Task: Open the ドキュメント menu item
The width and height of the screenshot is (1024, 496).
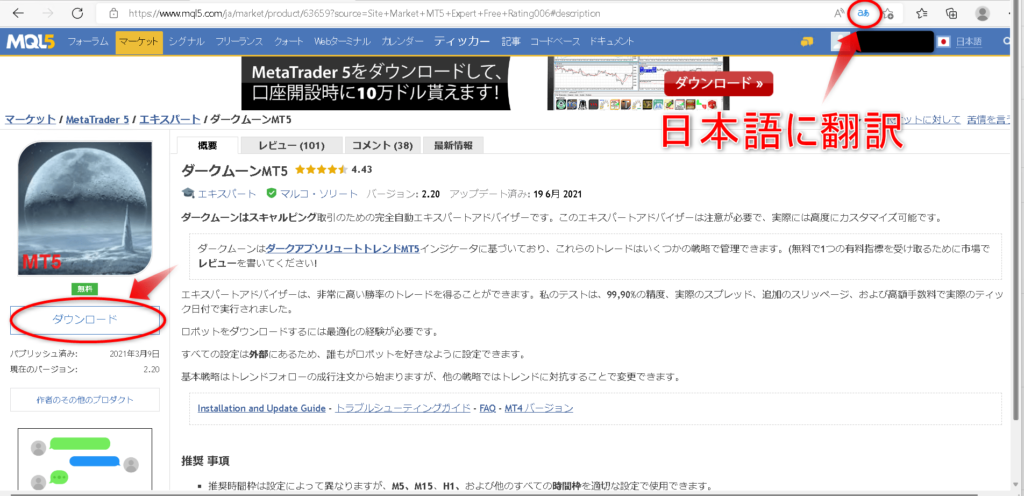Action: pyautogui.click(x=611, y=42)
